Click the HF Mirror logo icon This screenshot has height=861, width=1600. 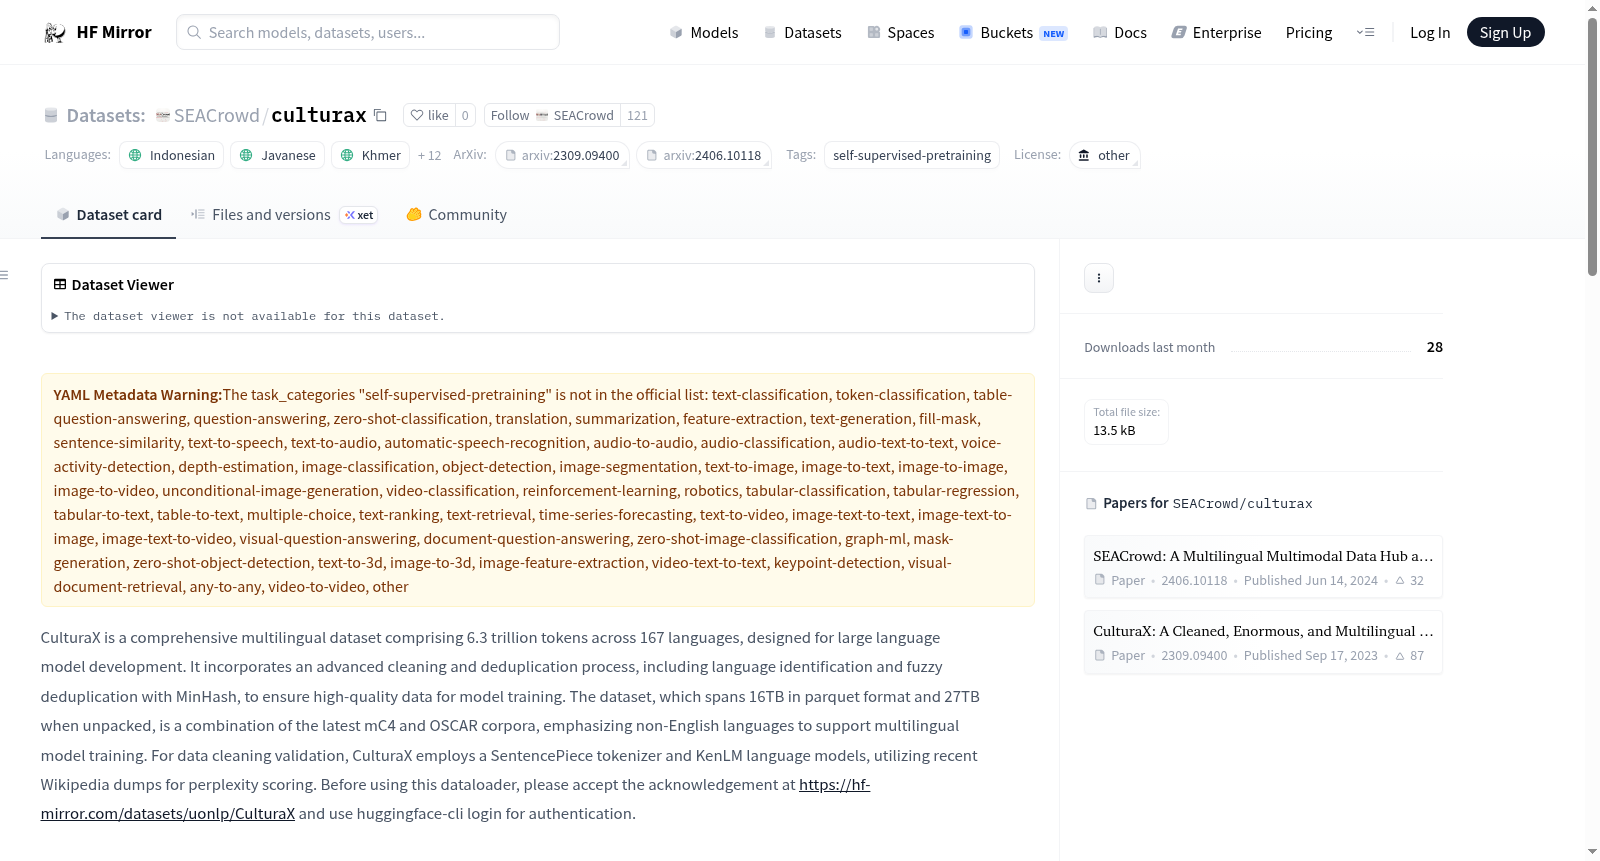point(55,33)
